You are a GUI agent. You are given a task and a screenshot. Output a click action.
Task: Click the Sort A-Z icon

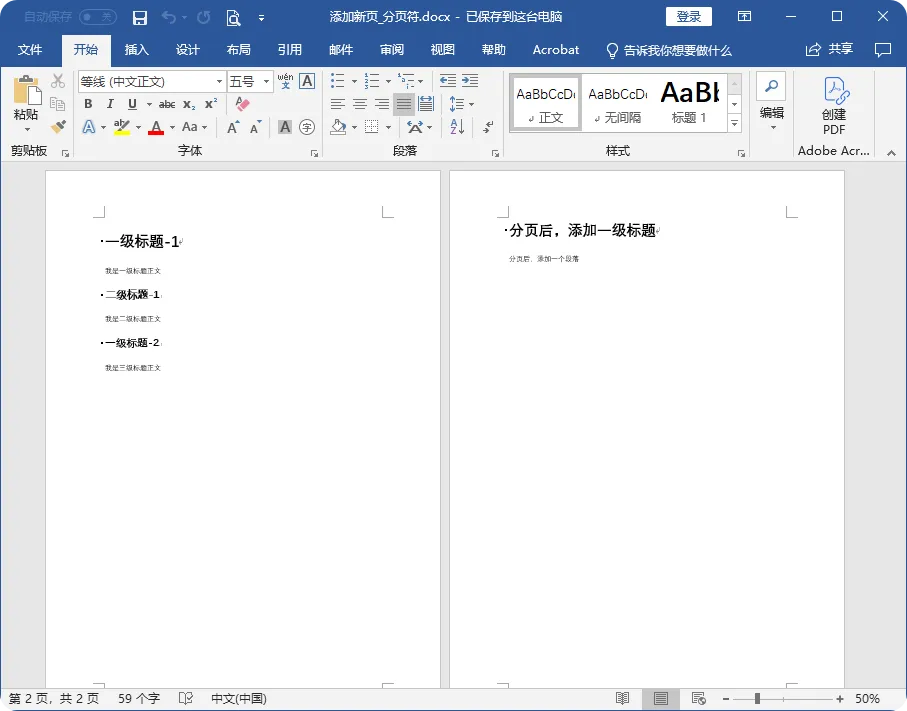(457, 127)
